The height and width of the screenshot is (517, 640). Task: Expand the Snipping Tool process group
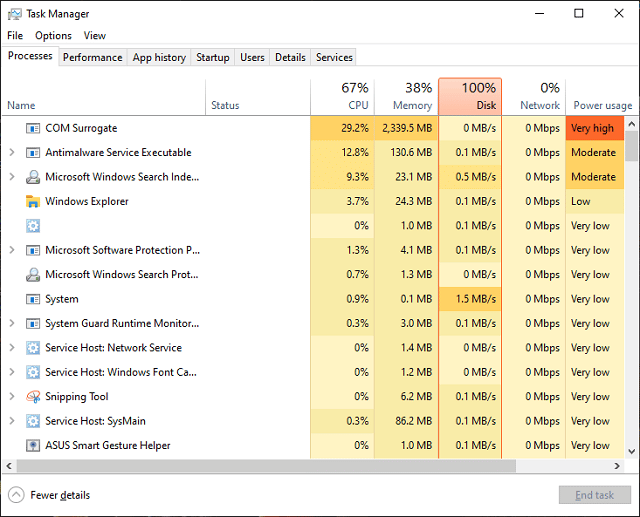tap(12, 397)
